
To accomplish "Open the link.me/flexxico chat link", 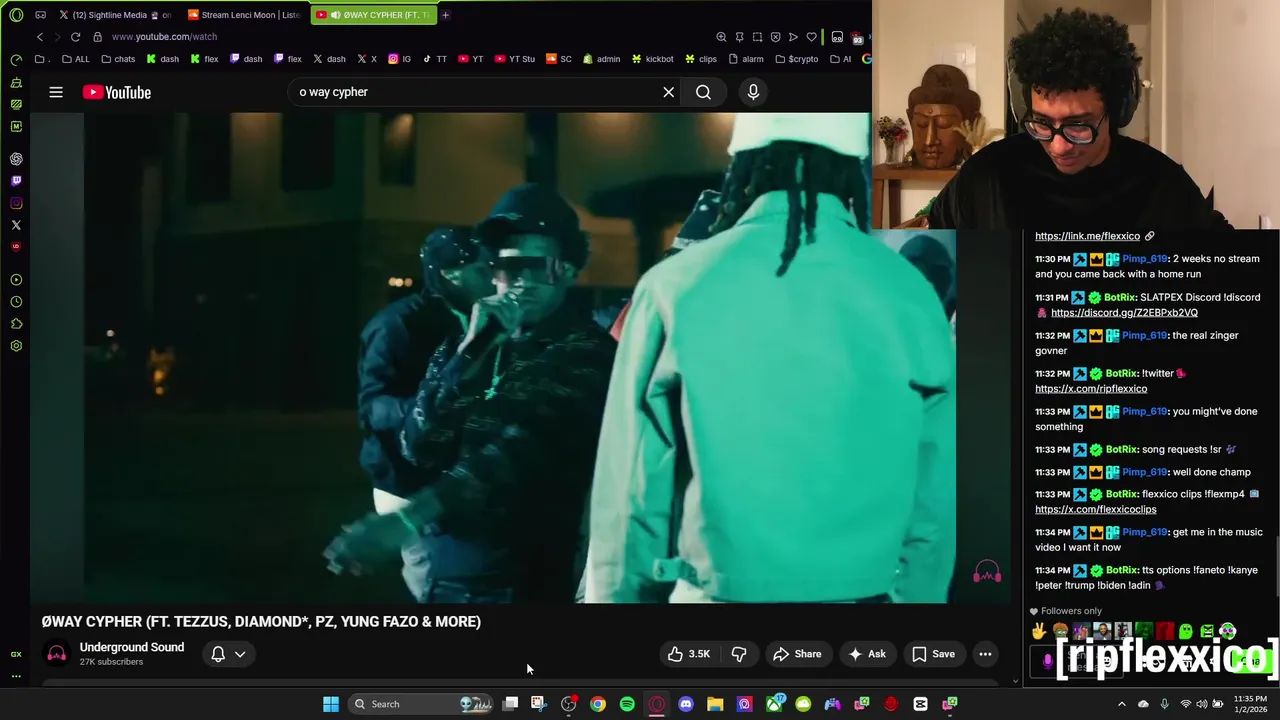I will tap(1087, 236).
